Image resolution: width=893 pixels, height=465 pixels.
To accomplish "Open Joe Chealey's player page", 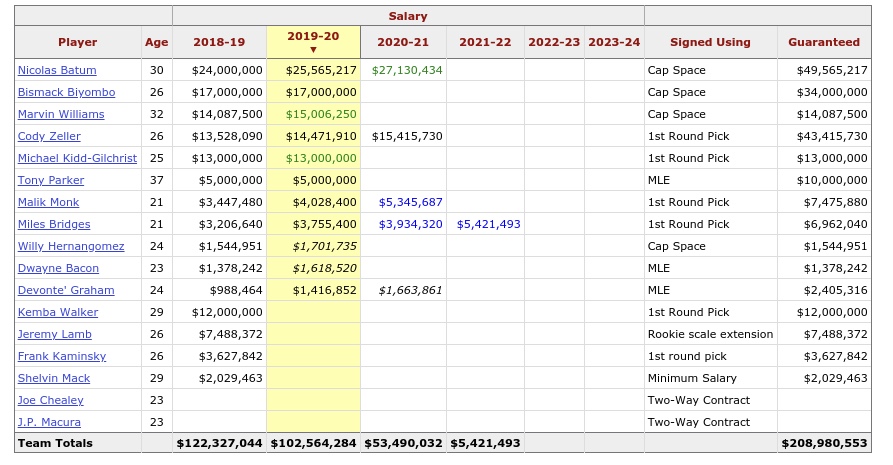I will (x=51, y=400).
